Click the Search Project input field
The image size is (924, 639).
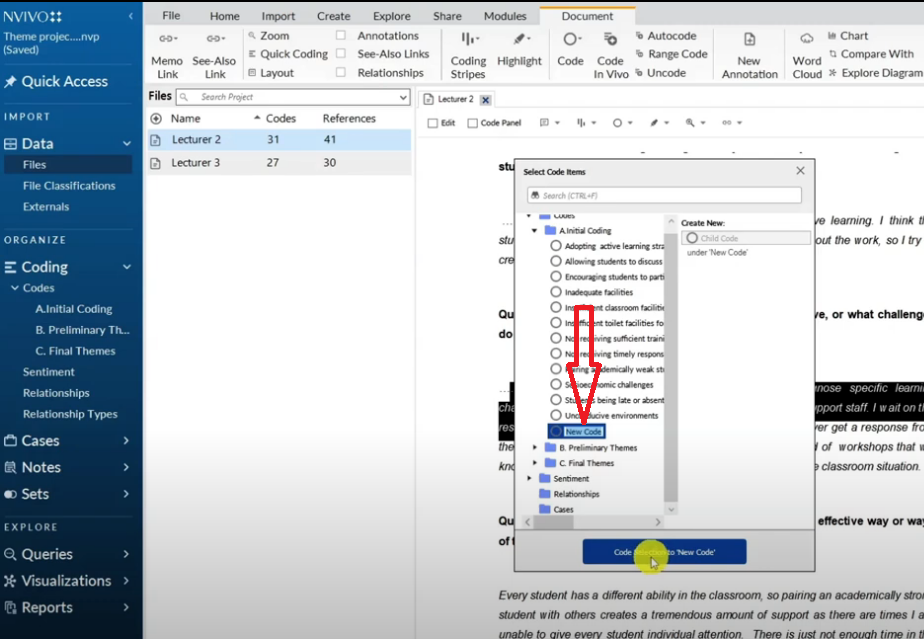click(x=293, y=97)
